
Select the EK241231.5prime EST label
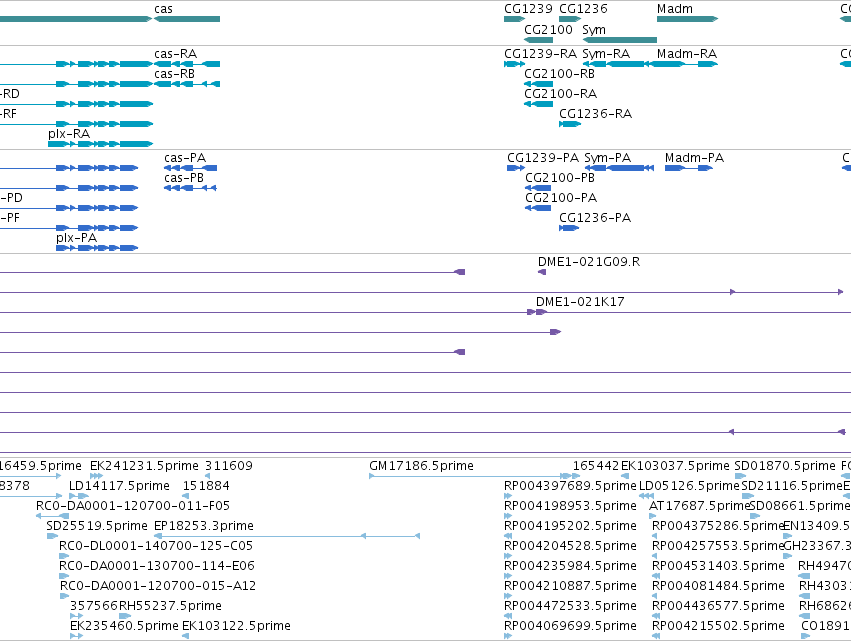click(x=144, y=466)
